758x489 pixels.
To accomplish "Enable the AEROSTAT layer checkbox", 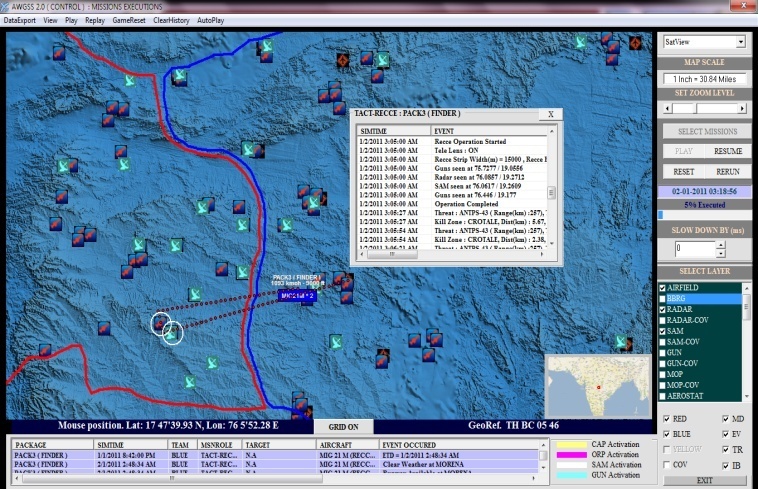I will point(663,396).
